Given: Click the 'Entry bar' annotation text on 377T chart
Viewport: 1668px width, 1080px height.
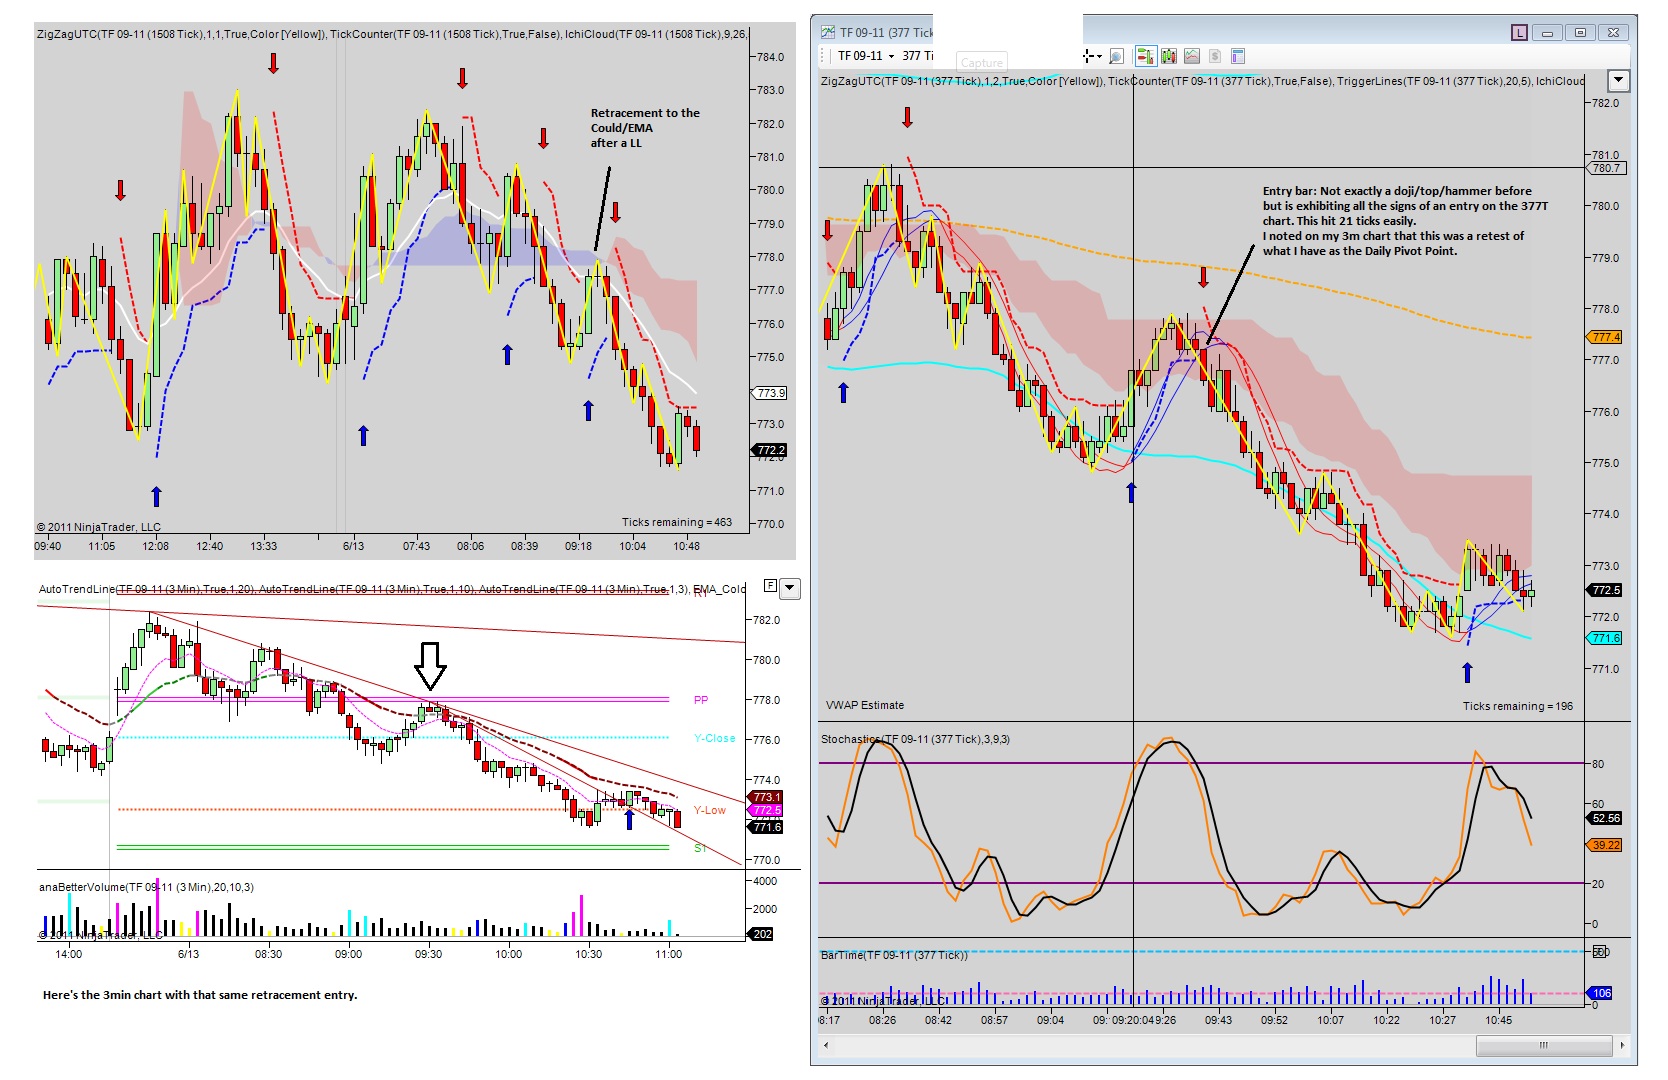Looking at the screenshot, I should [1405, 220].
